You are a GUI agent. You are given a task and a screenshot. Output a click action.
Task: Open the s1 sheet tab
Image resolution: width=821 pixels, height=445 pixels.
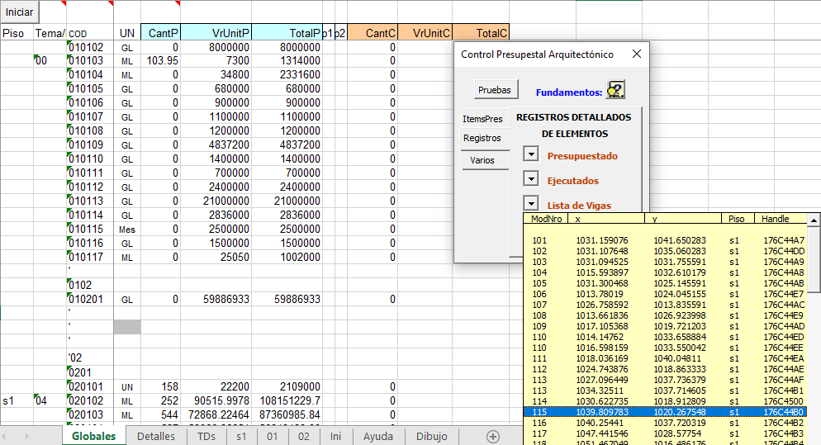241,436
